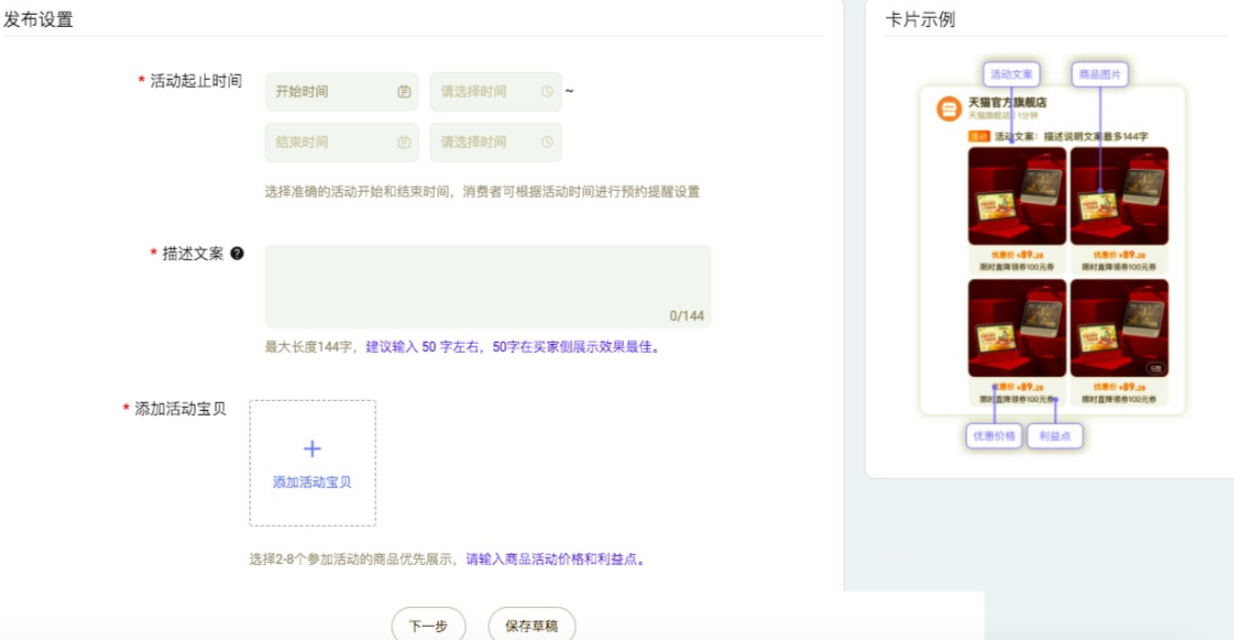1234x640 pixels.
Task: Select the 活动文案 callout tag above the card preview
Action: click(x=1013, y=73)
